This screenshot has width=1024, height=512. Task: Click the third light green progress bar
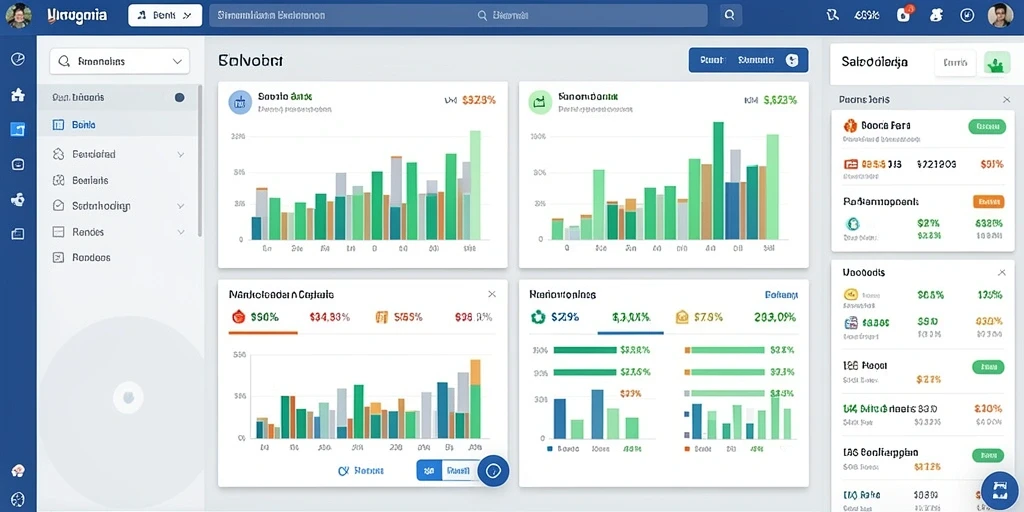click(x=728, y=393)
